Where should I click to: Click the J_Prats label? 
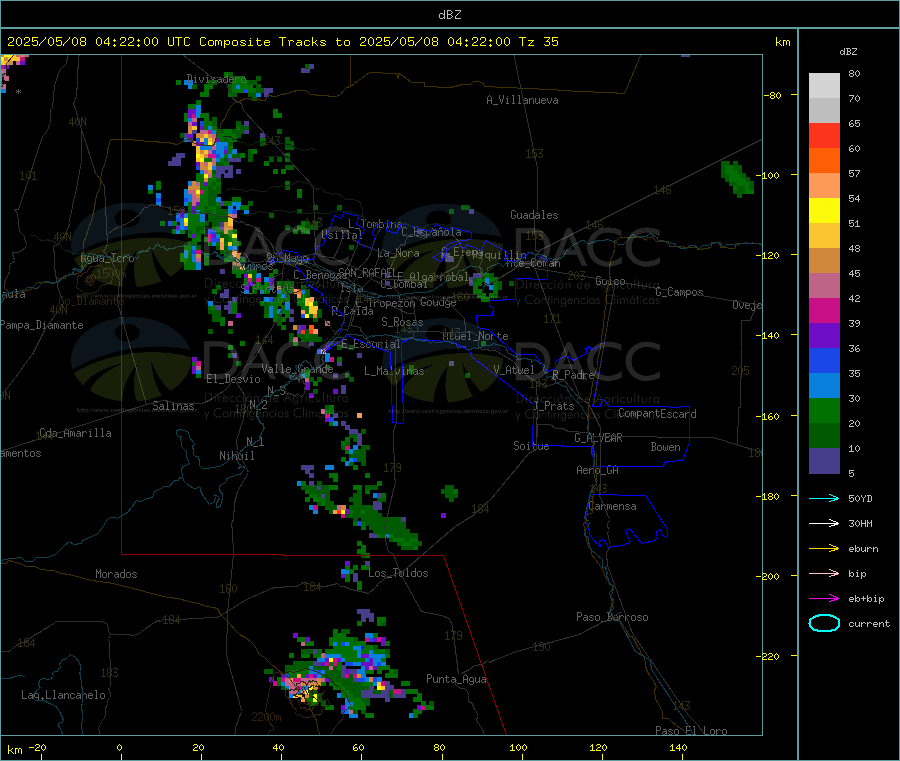[553, 405]
